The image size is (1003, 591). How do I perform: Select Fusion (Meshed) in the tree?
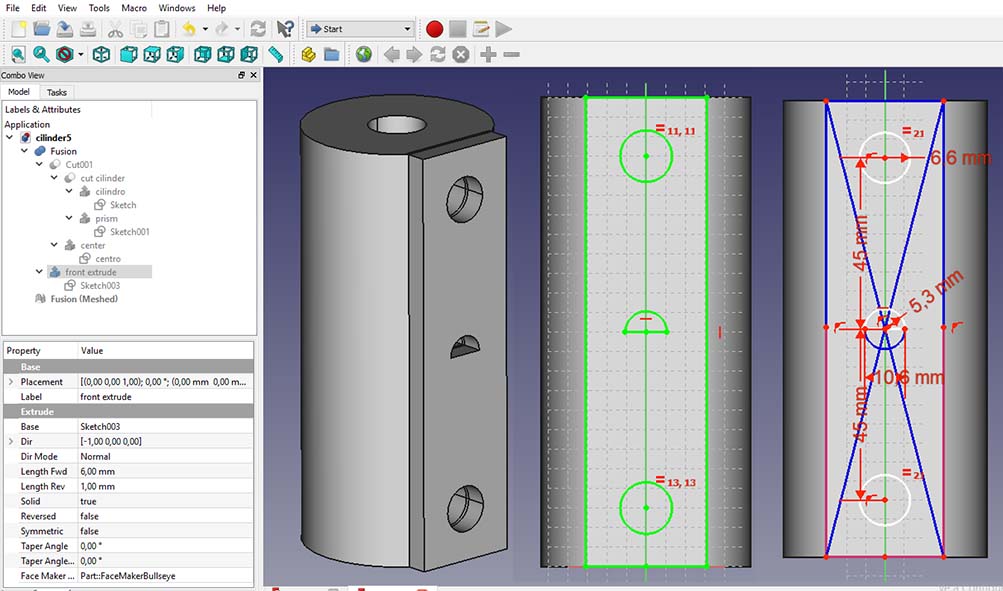pos(84,299)
